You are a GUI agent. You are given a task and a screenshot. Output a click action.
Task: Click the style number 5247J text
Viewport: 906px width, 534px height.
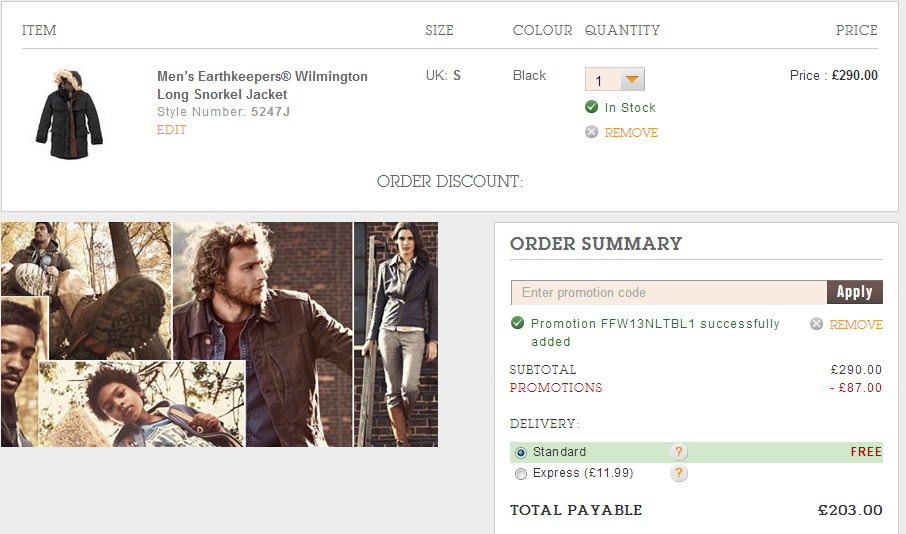point(270,112)
